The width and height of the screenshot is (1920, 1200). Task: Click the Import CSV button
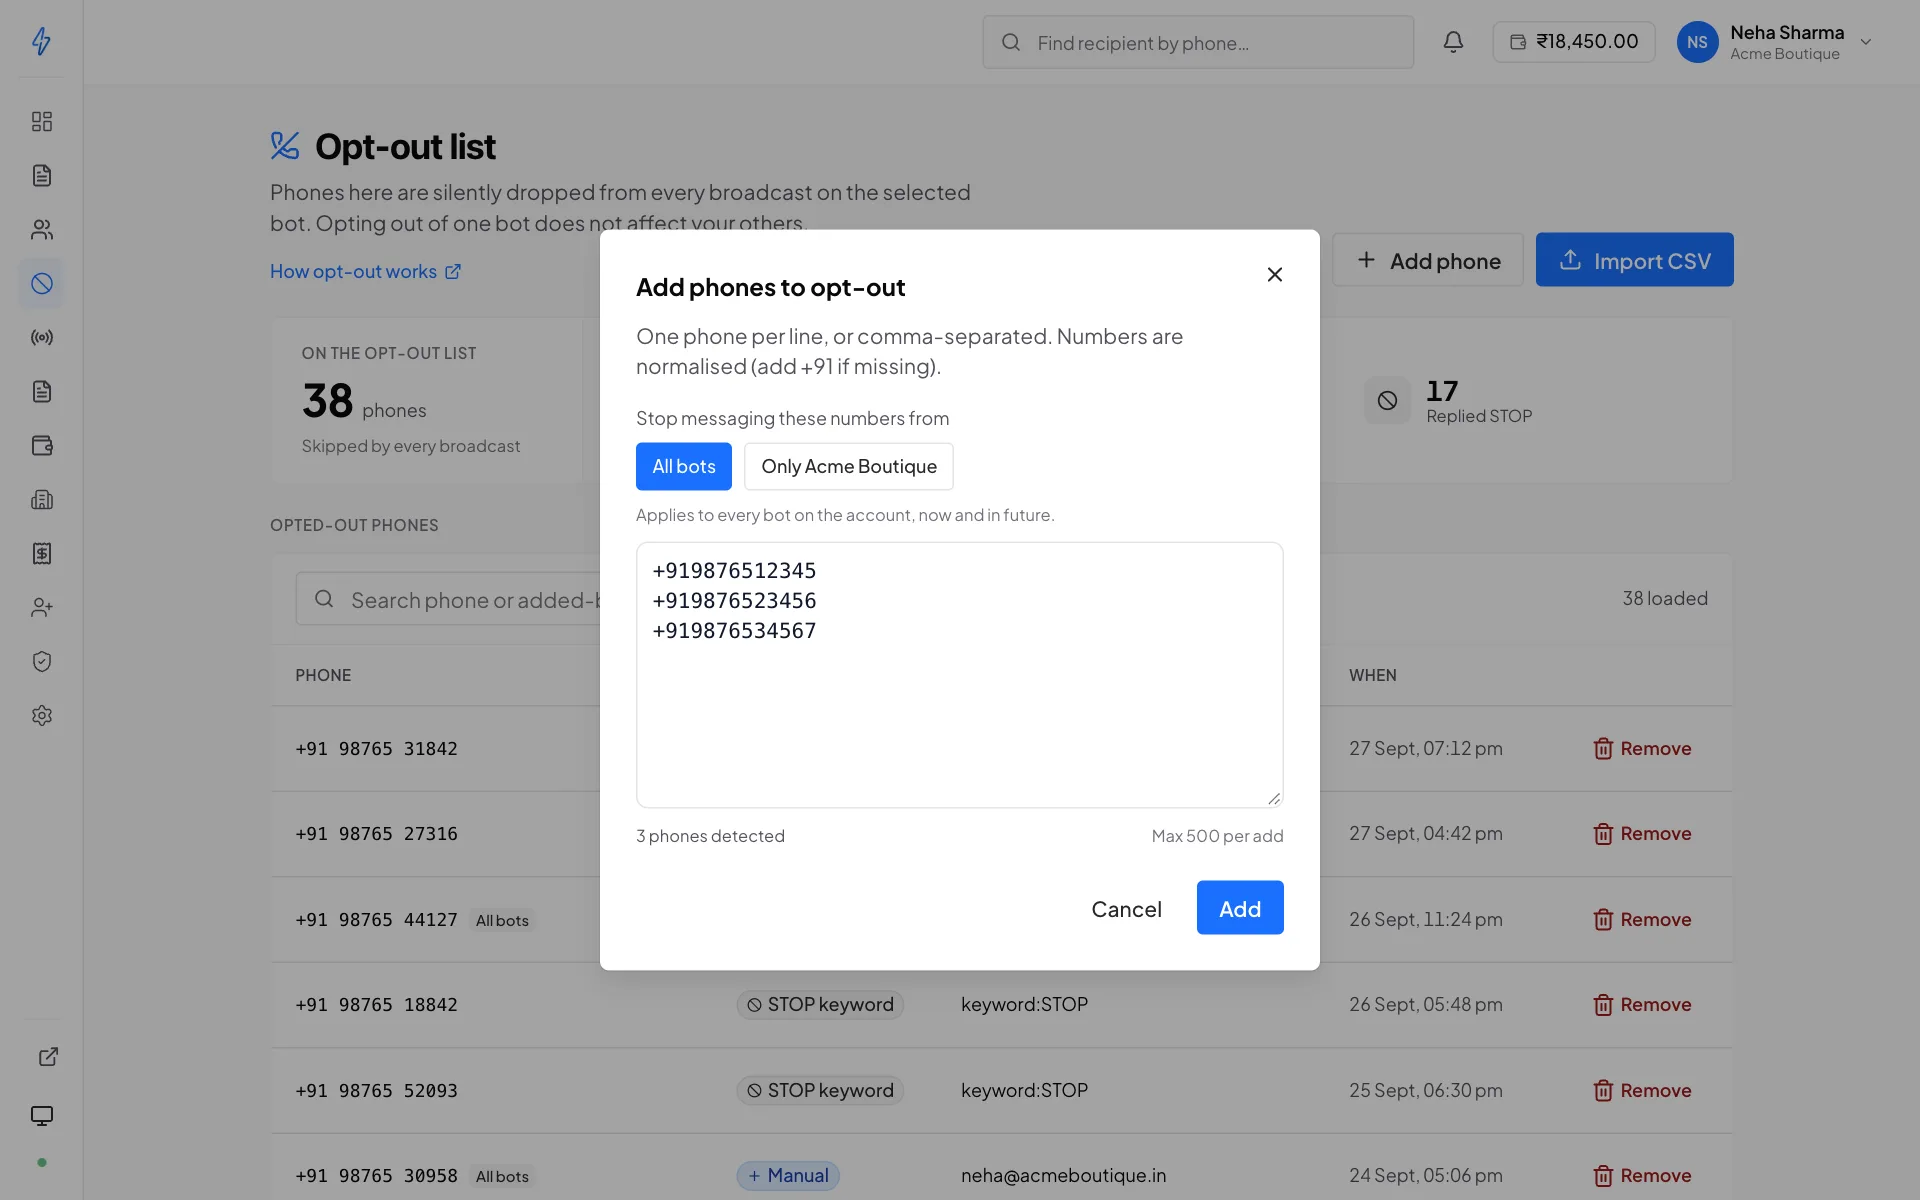coord(1634,260)
